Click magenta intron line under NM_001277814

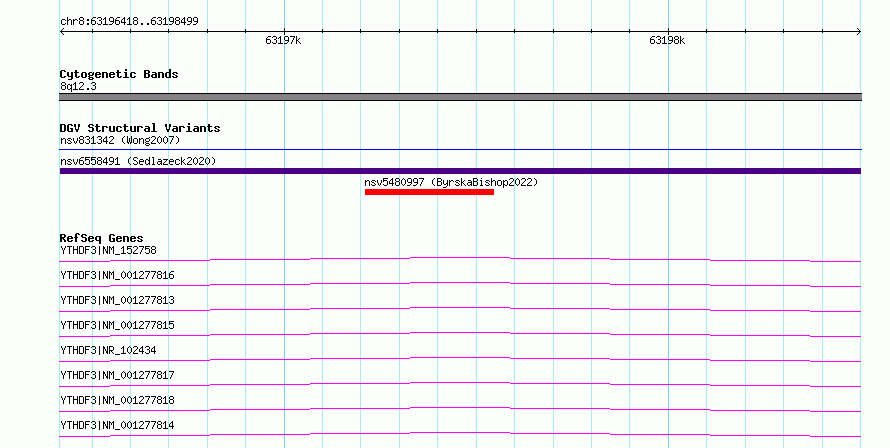click(x=460, y=434)
